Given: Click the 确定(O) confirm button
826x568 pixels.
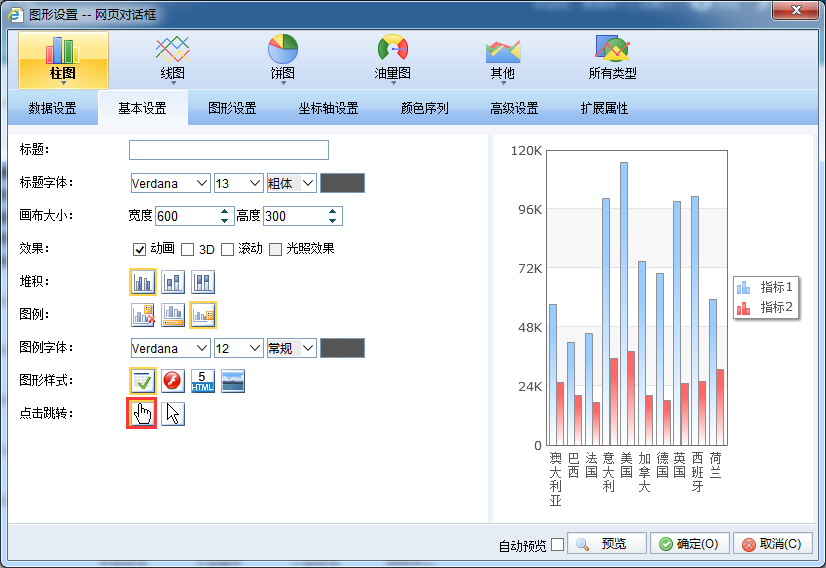Looking at the screenshot, I should click(x=690, y=544).
